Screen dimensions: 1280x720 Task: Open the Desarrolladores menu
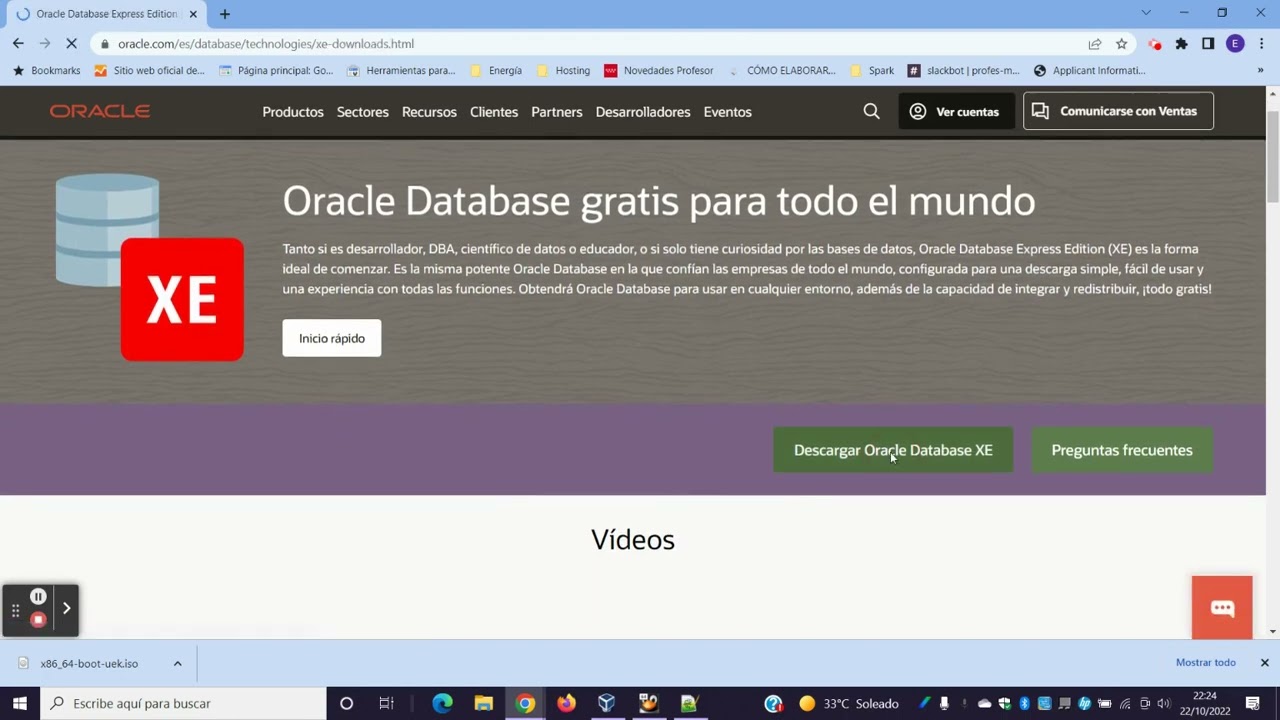pos(643,112)
